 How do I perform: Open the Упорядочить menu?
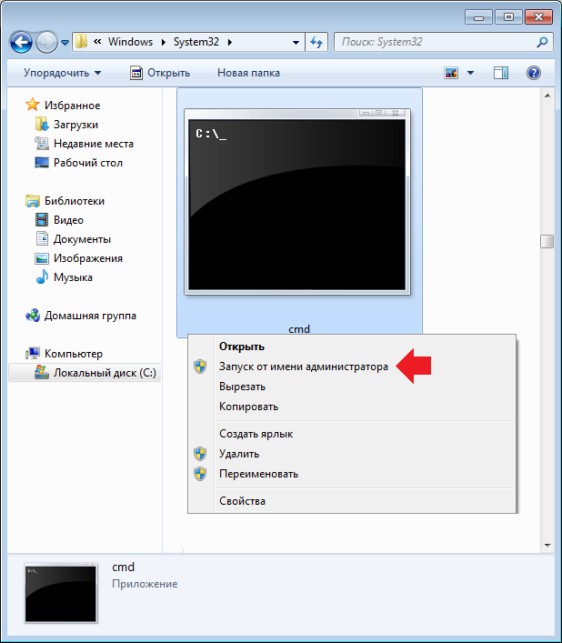(62, 73)
